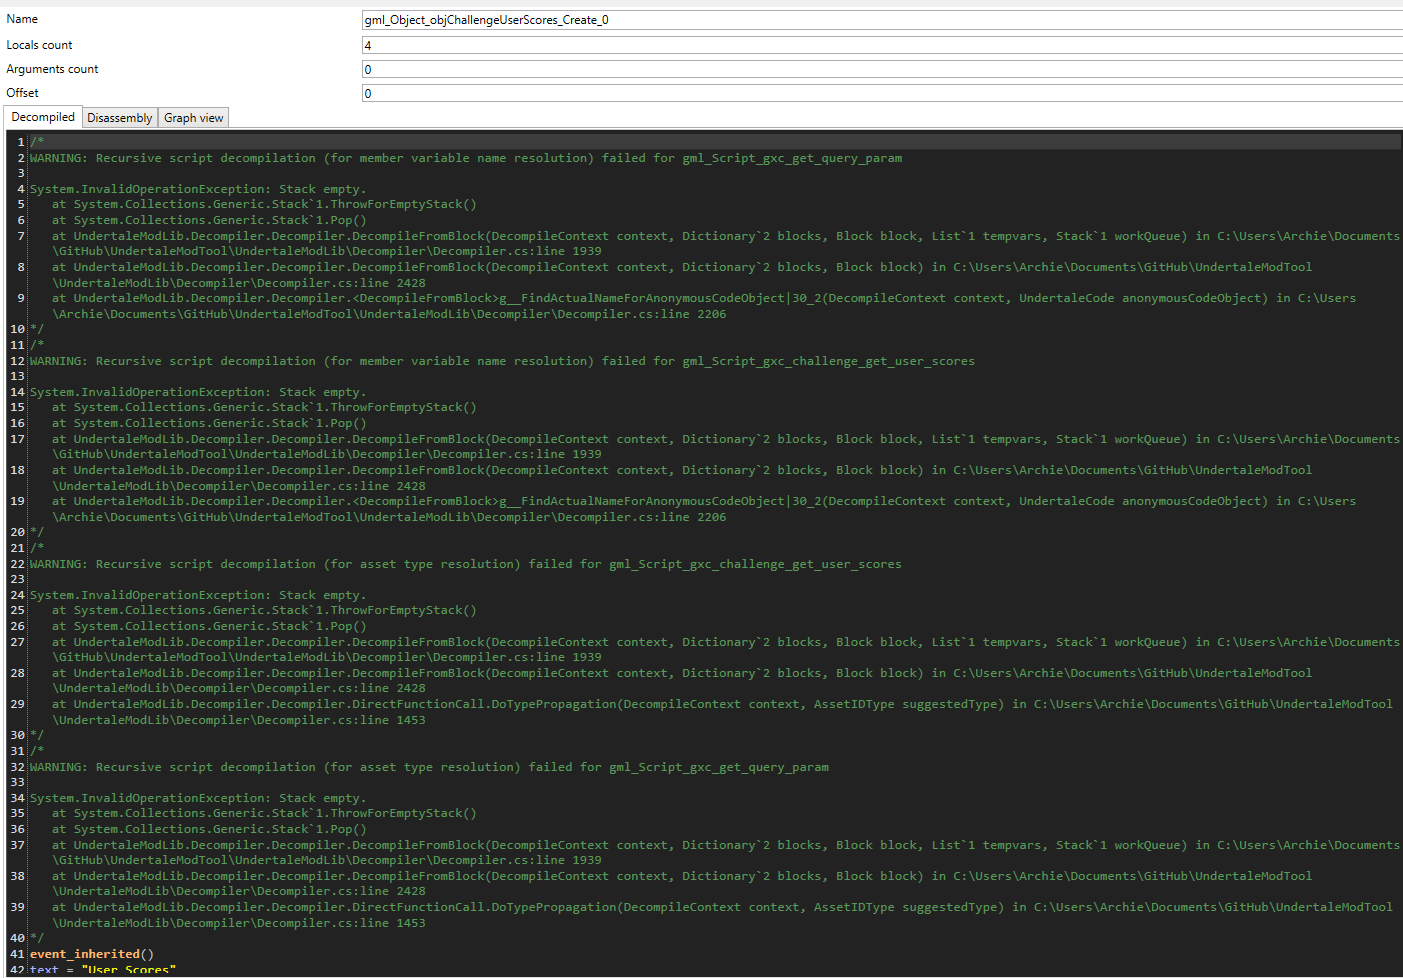1403x978 pixels.
Task: Select the Decompiled tab
Action: tap(43, 117)
